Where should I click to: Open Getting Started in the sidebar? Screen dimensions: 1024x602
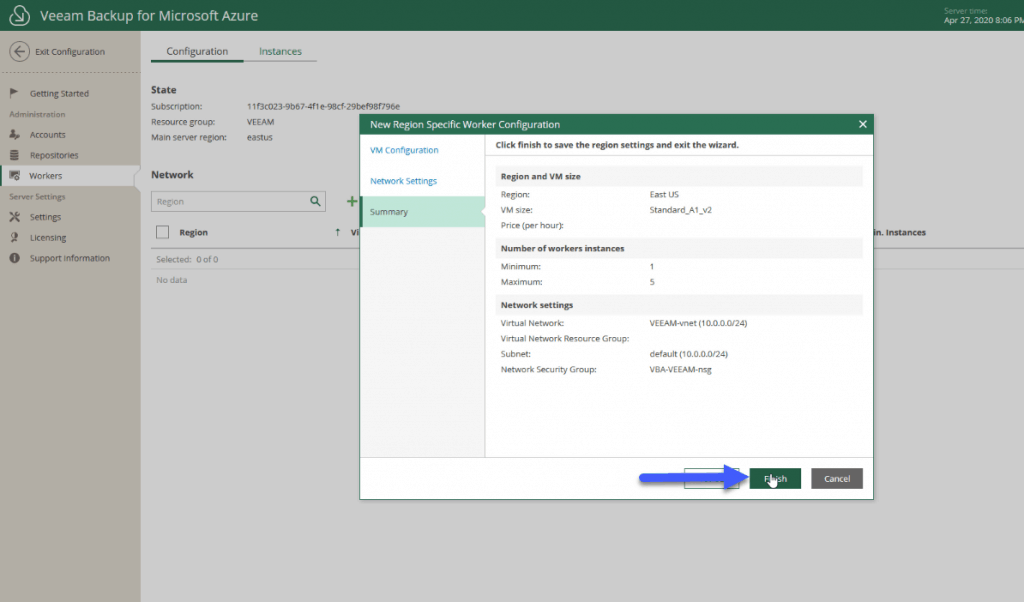59,93
